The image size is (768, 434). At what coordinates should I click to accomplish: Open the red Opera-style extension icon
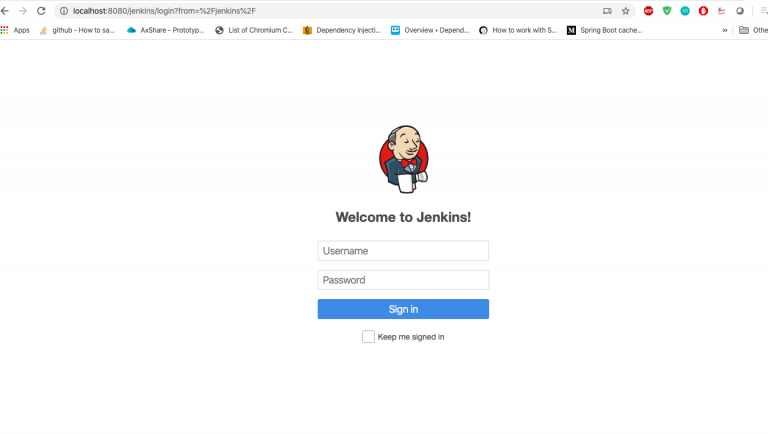pyautogui.click(x=703, y=11)
